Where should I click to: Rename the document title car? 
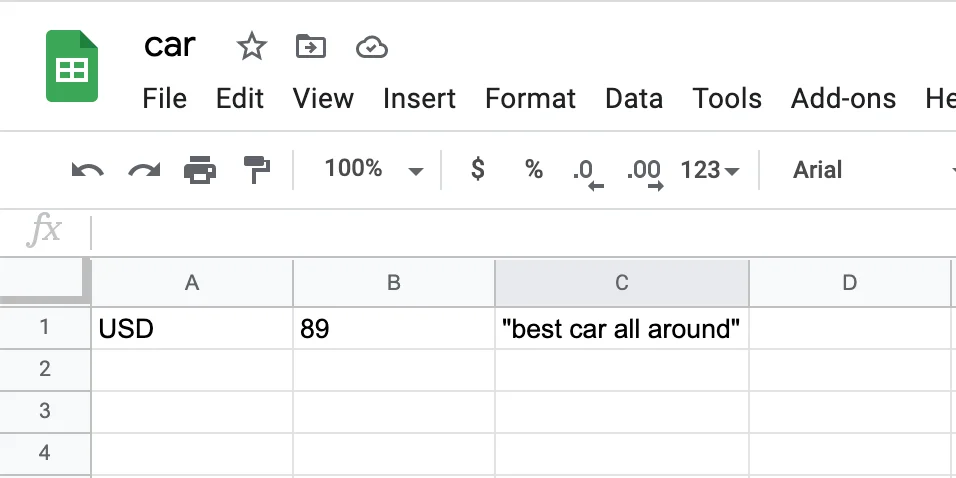[x=170, y=45]
